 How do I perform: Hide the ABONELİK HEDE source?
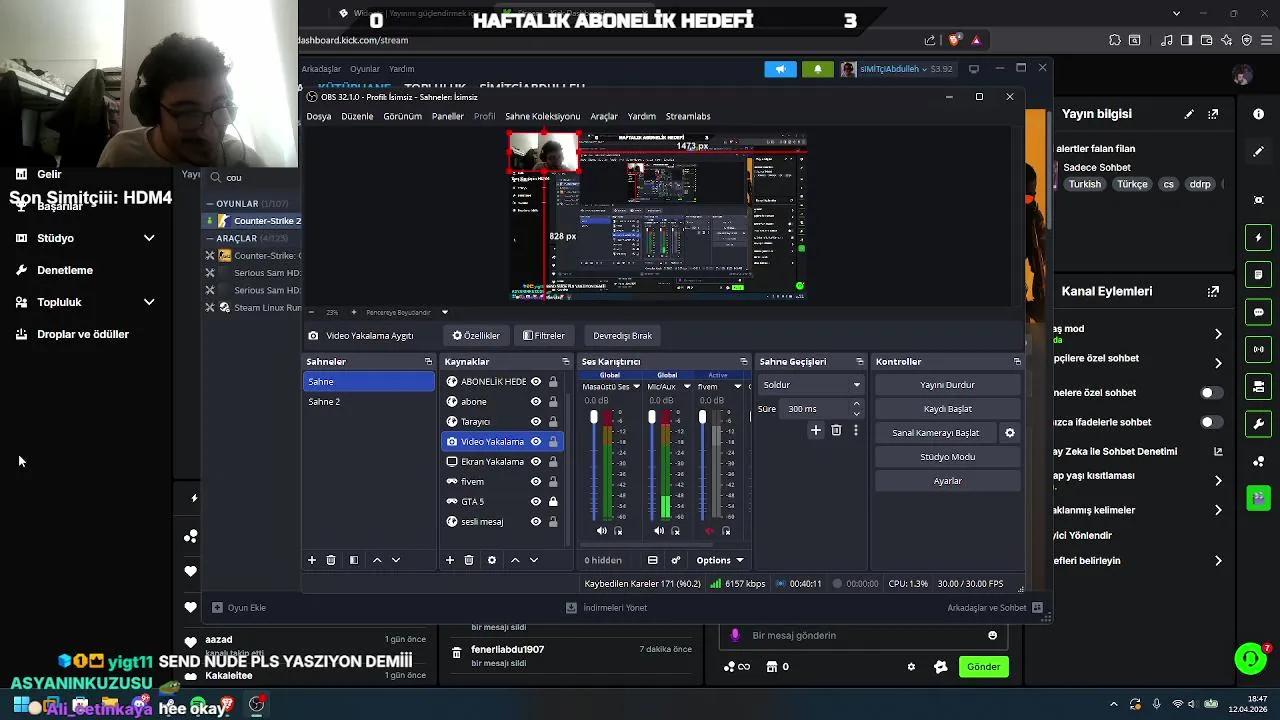tap(536, 381)
